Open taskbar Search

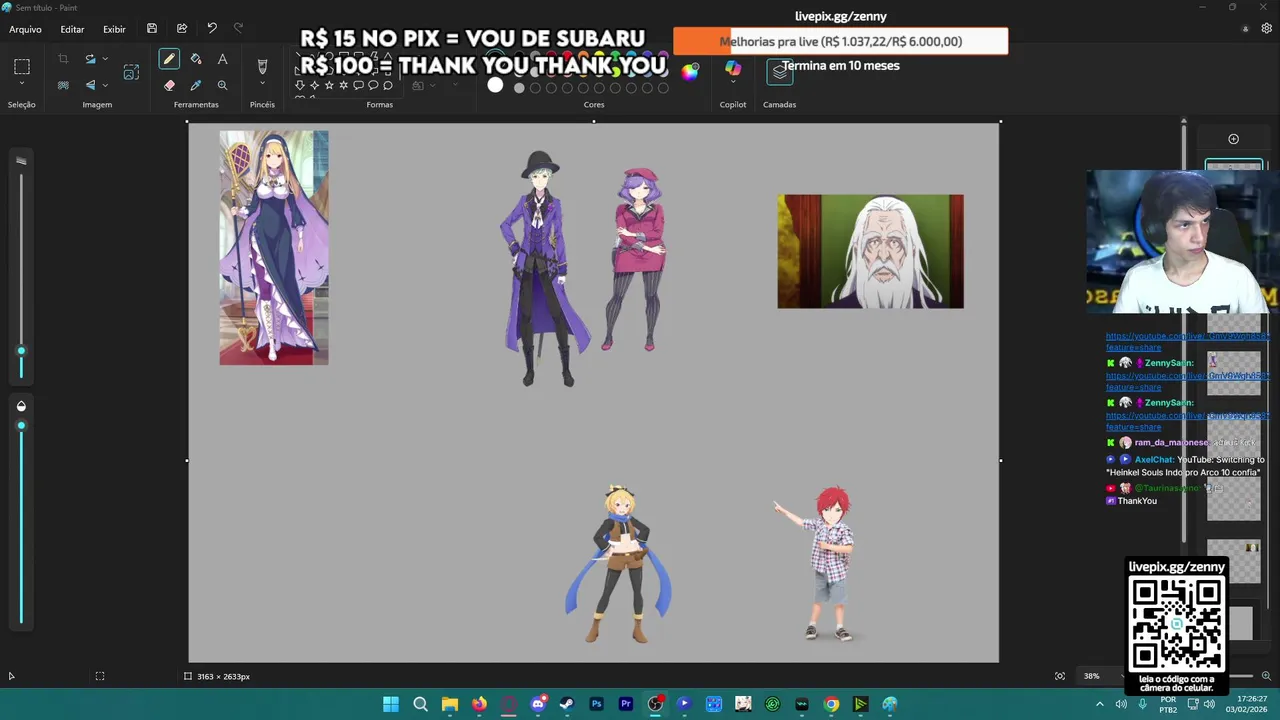pyautogui.click(x=420, y=704)
